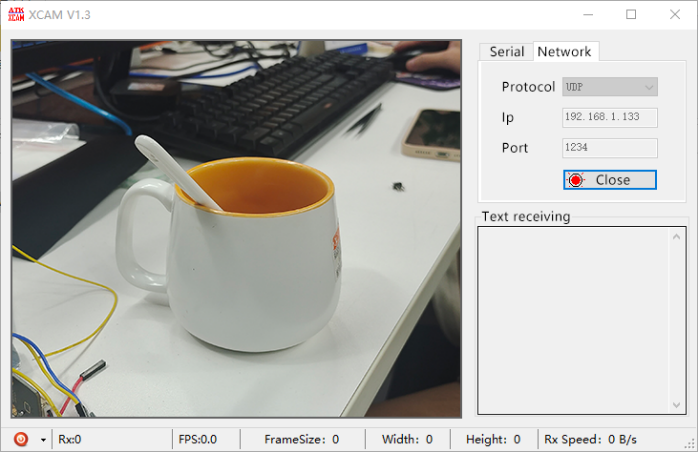
Task: Minimize the XCAM window
Action: point(588,15)
